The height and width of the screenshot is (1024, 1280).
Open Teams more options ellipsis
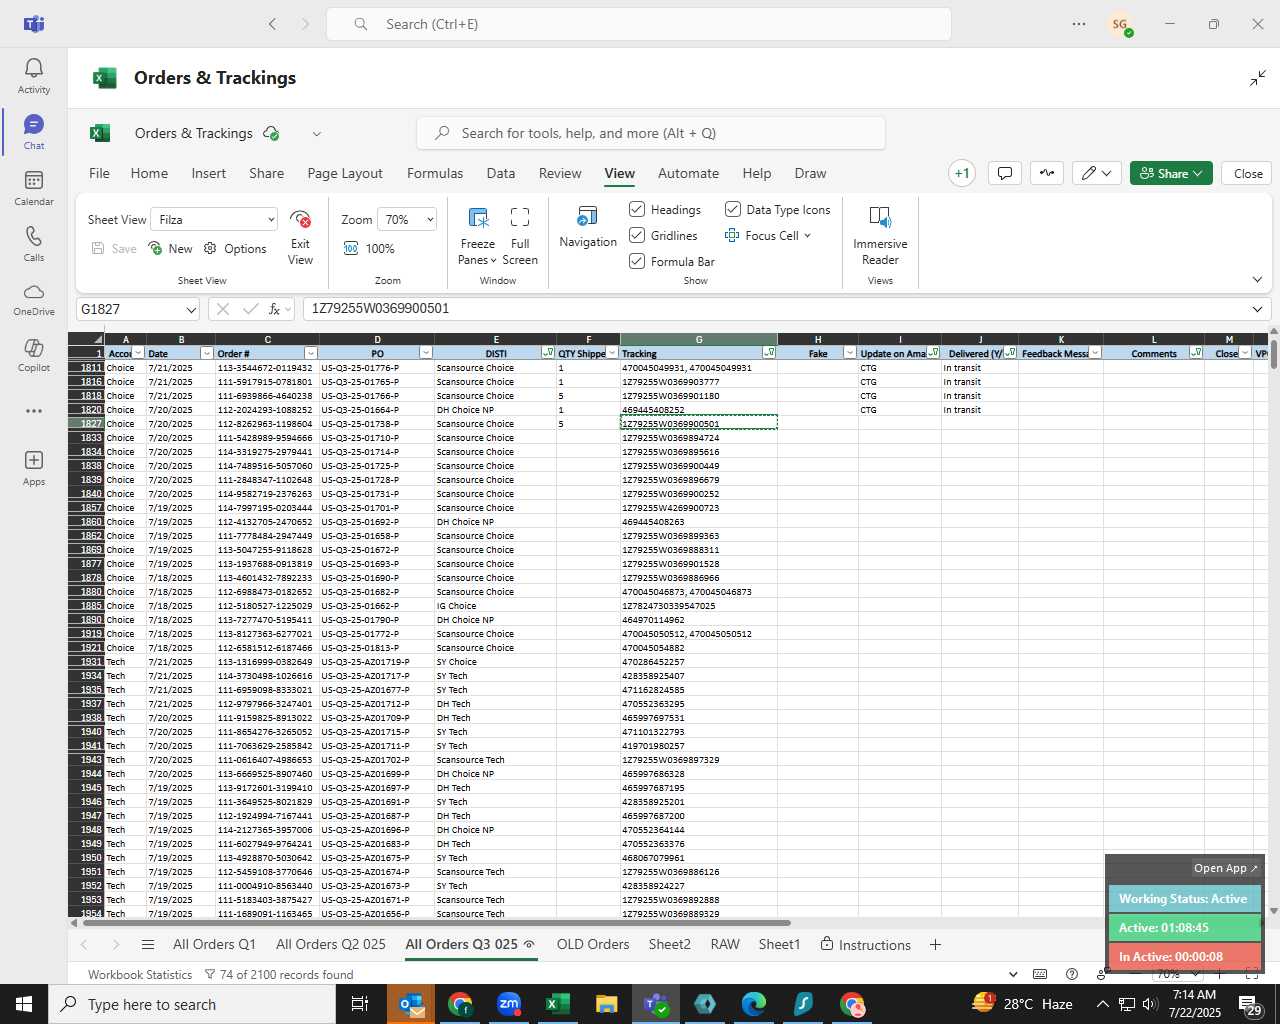(1079, 24)
